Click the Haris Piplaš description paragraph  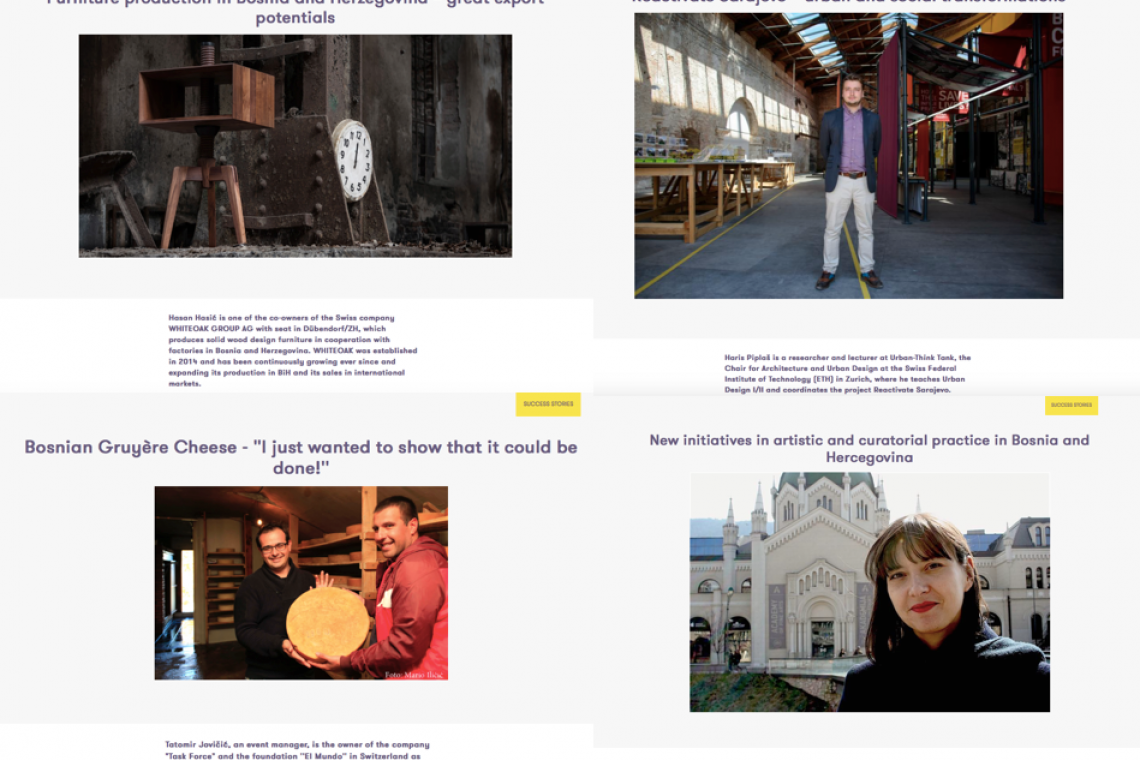(x=848, y=374)
